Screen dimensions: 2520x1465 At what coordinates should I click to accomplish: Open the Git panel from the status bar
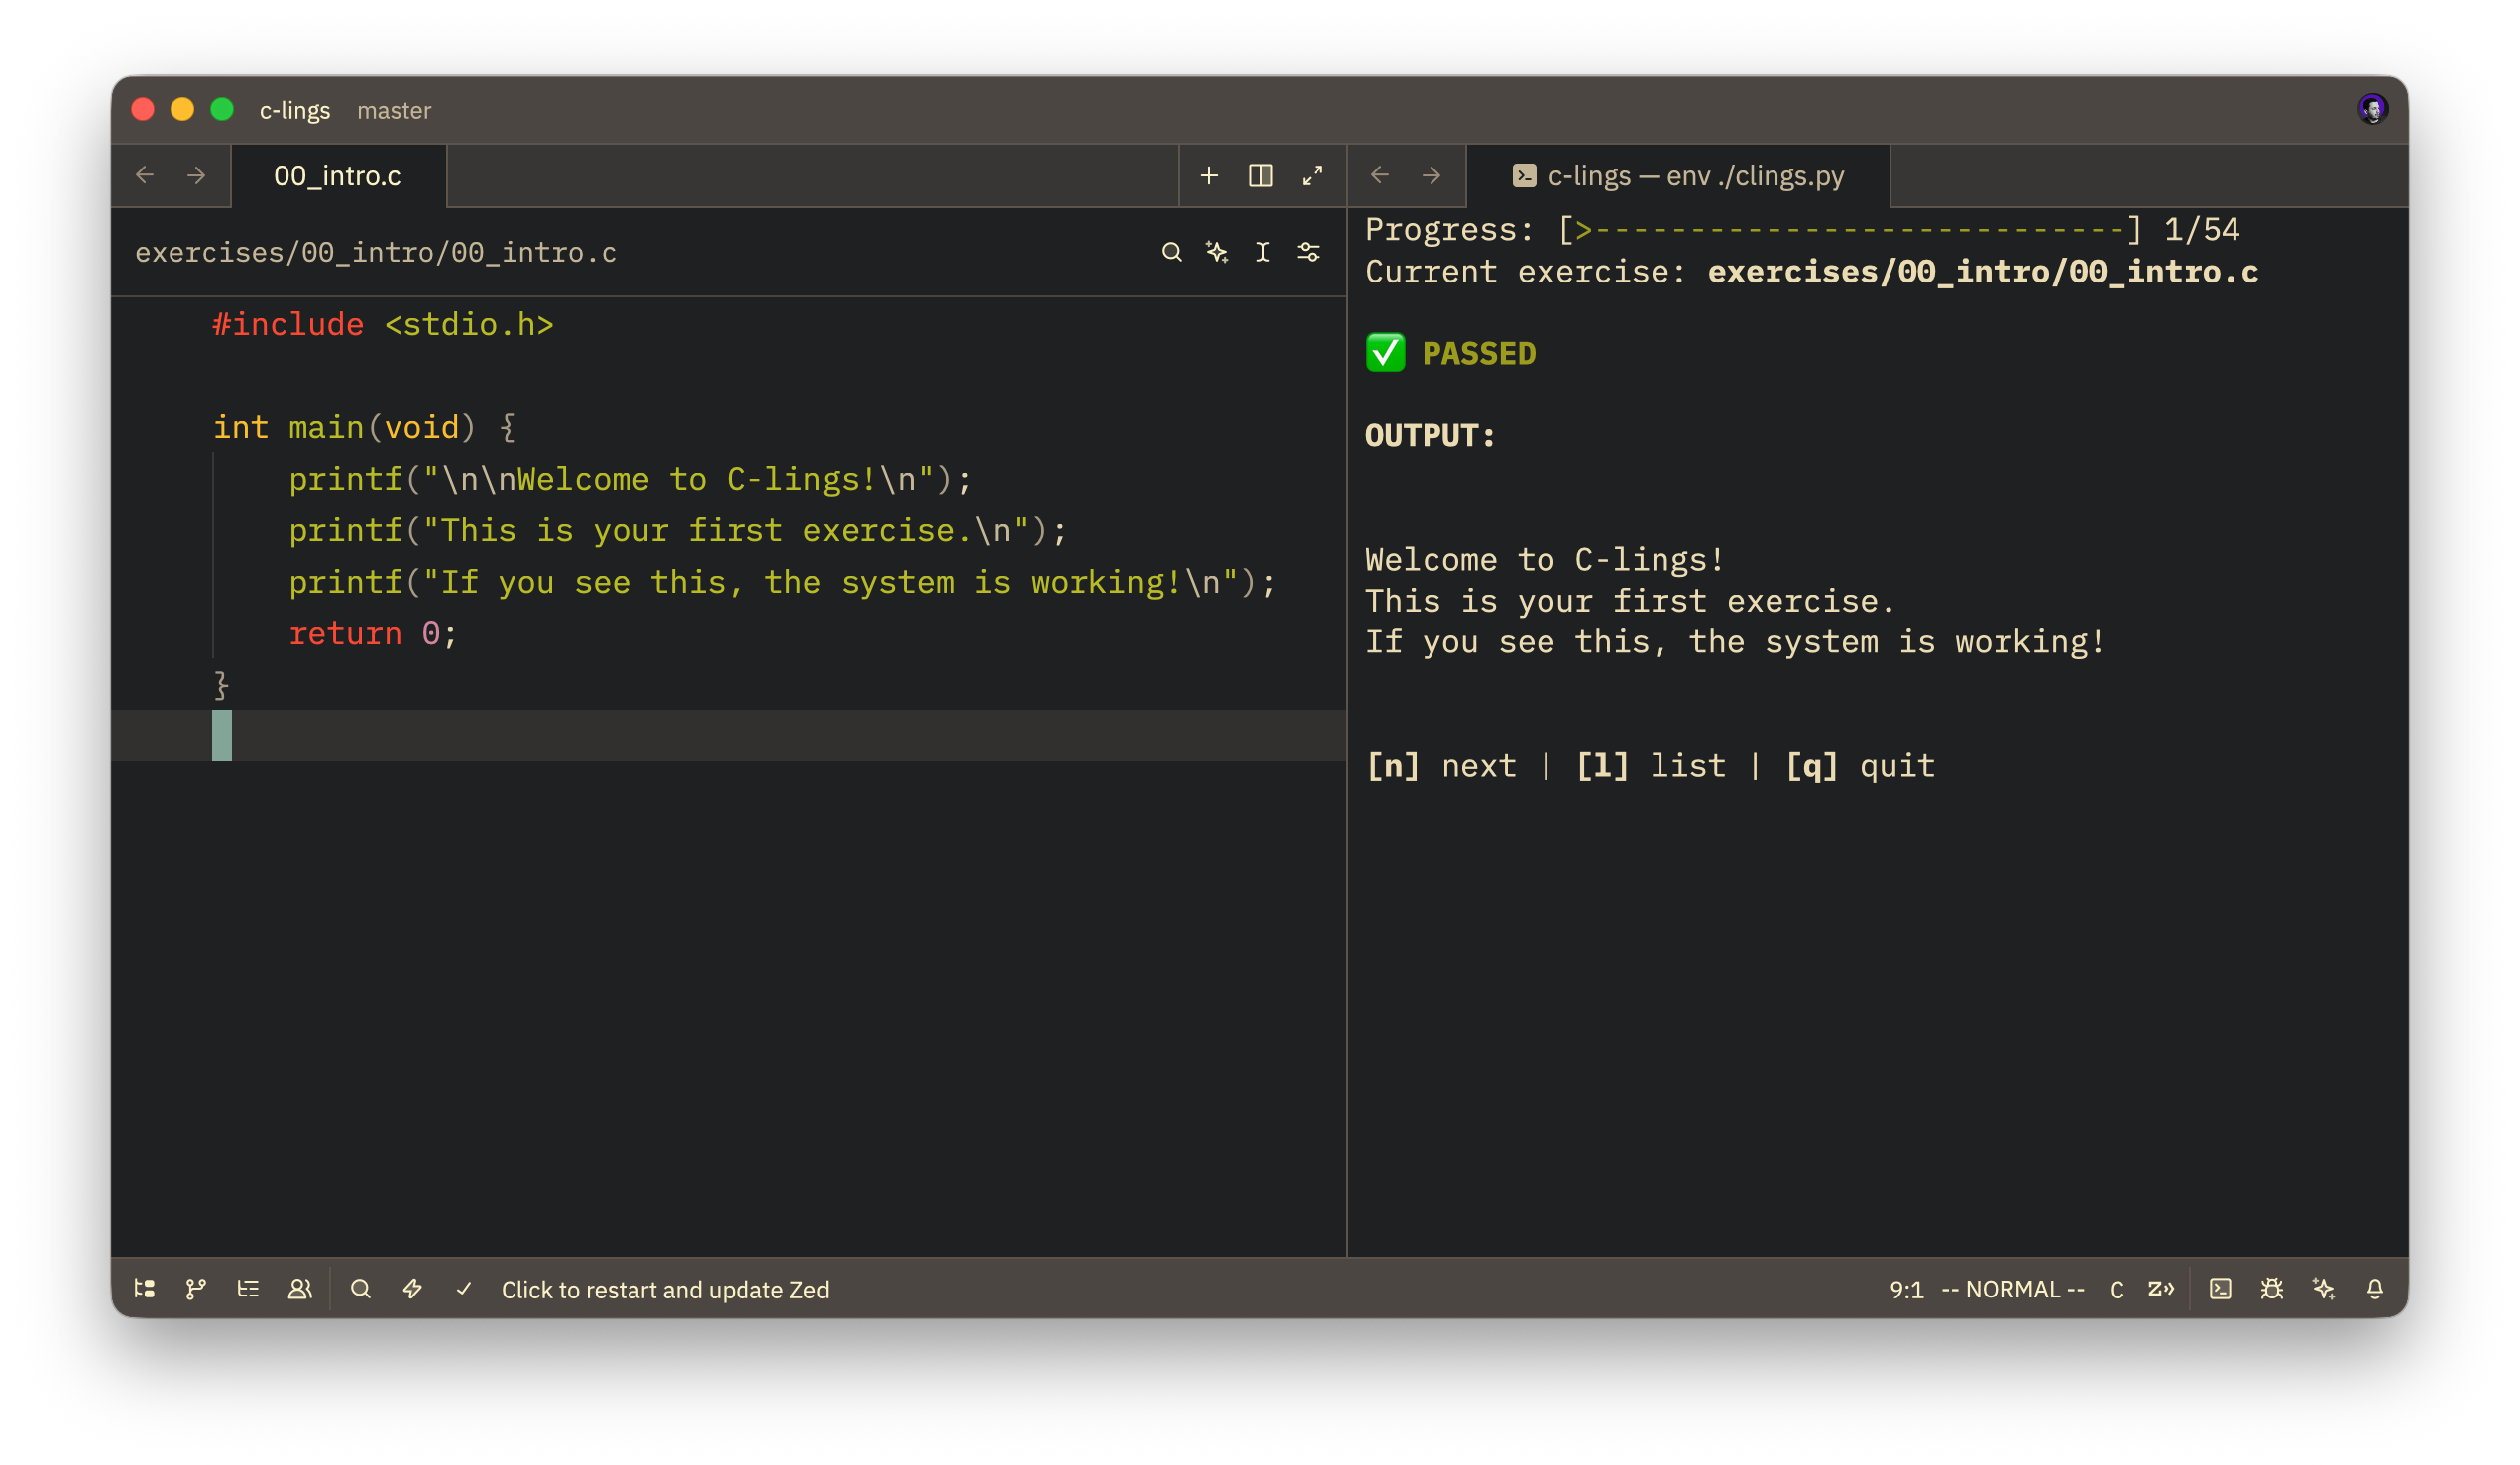[196, 1289]
